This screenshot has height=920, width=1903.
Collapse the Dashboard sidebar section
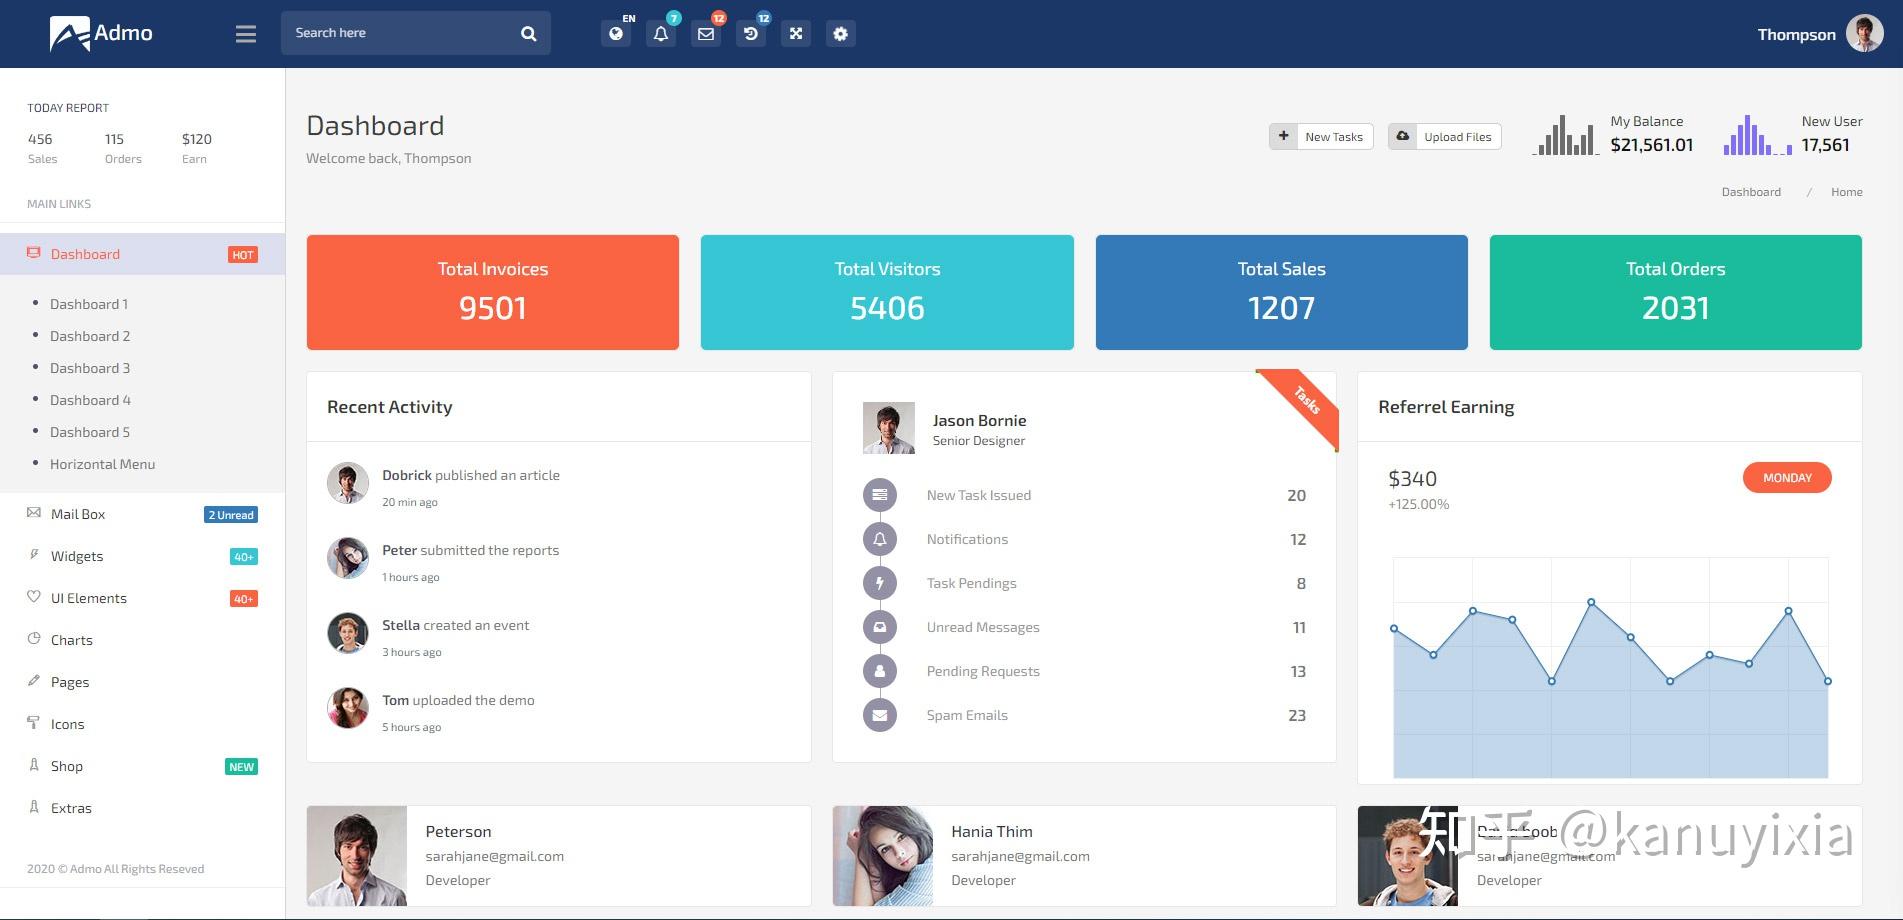142,254
